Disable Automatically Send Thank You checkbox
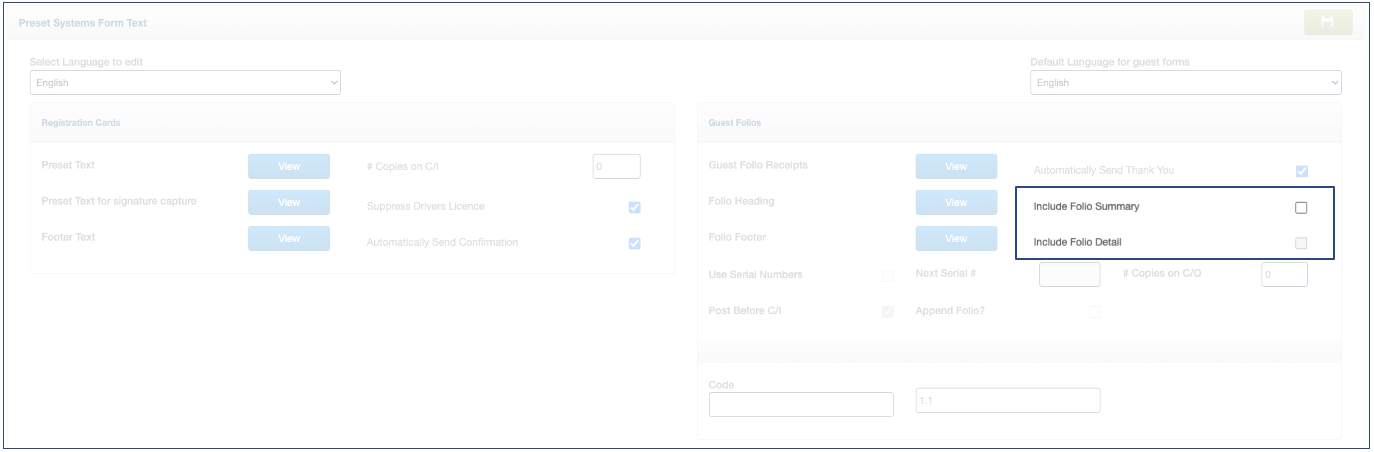The image size is (1374, 452). [1301, 171]
